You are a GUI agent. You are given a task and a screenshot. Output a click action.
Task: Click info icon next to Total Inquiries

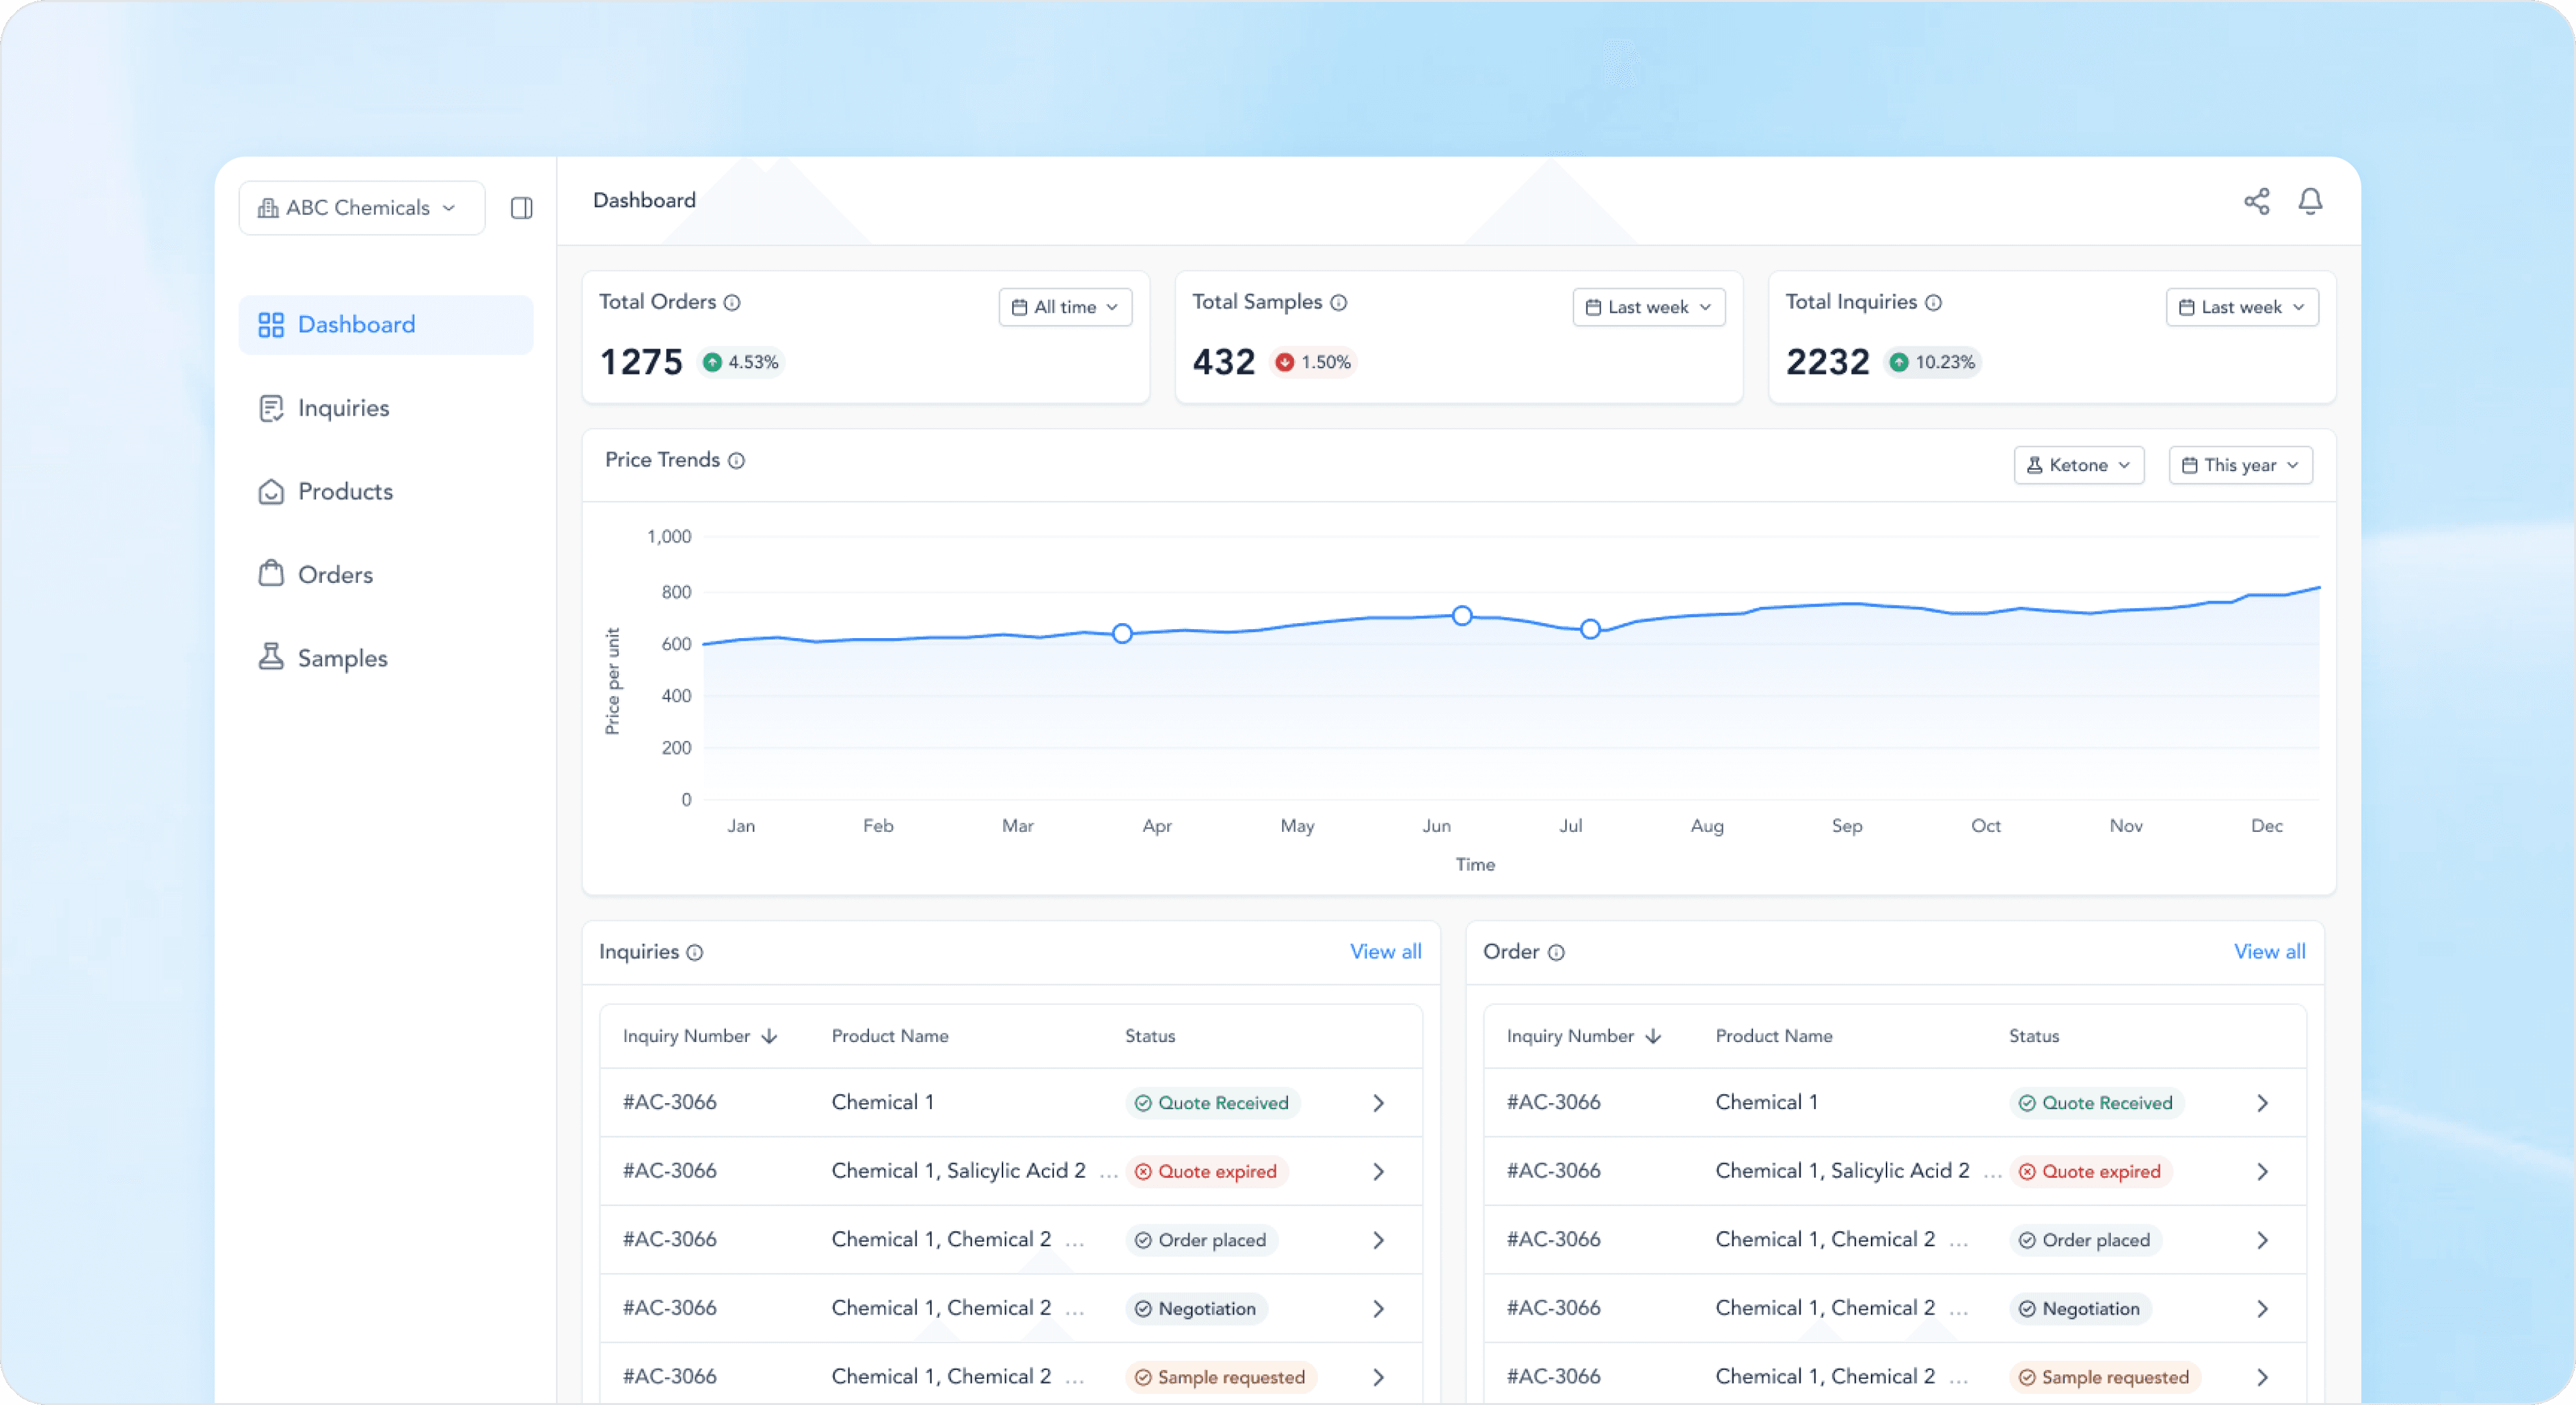click(x=1934, y=303)
